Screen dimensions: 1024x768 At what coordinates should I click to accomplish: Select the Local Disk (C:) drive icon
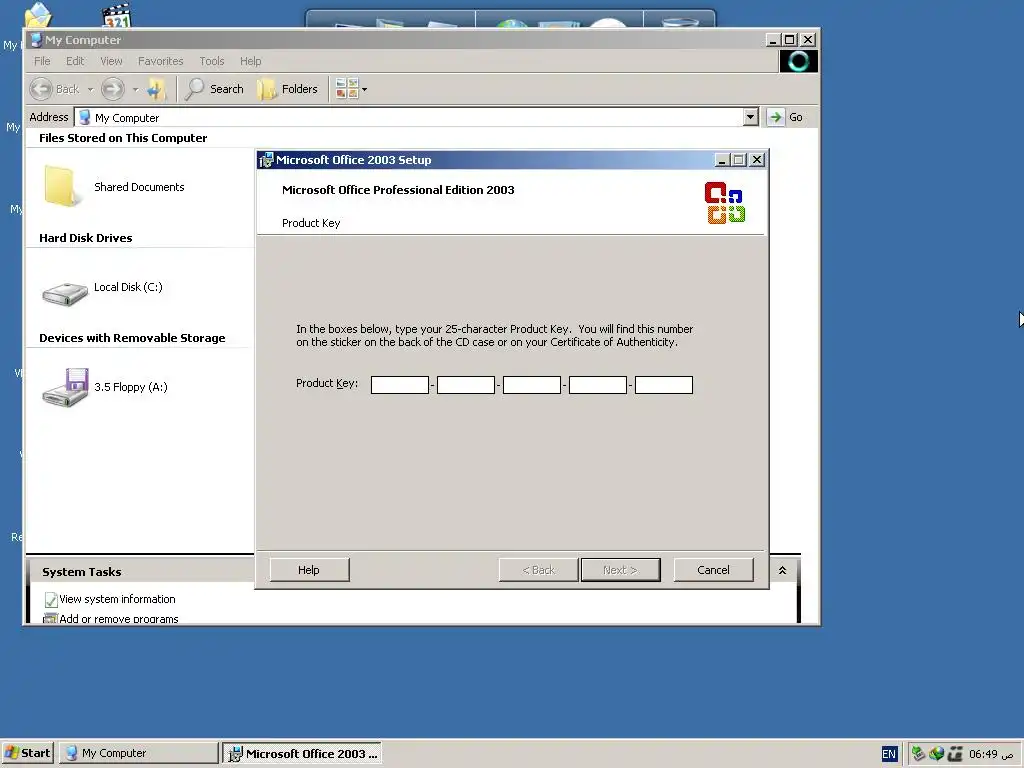click(x=65, y=293)
